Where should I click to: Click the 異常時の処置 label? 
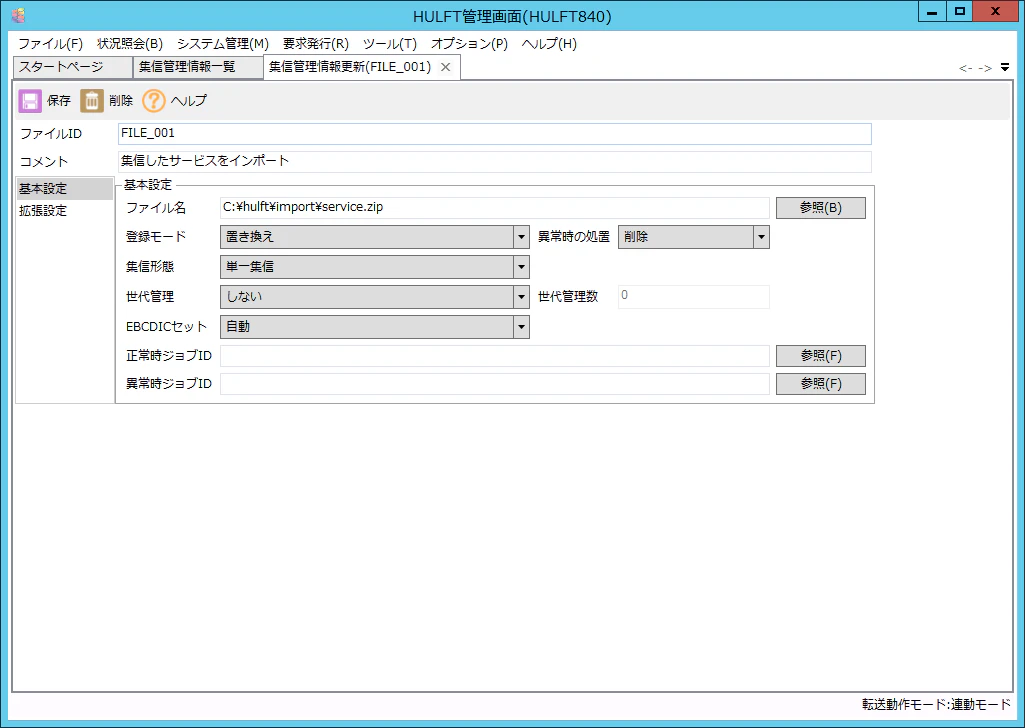tap(573, 237)
